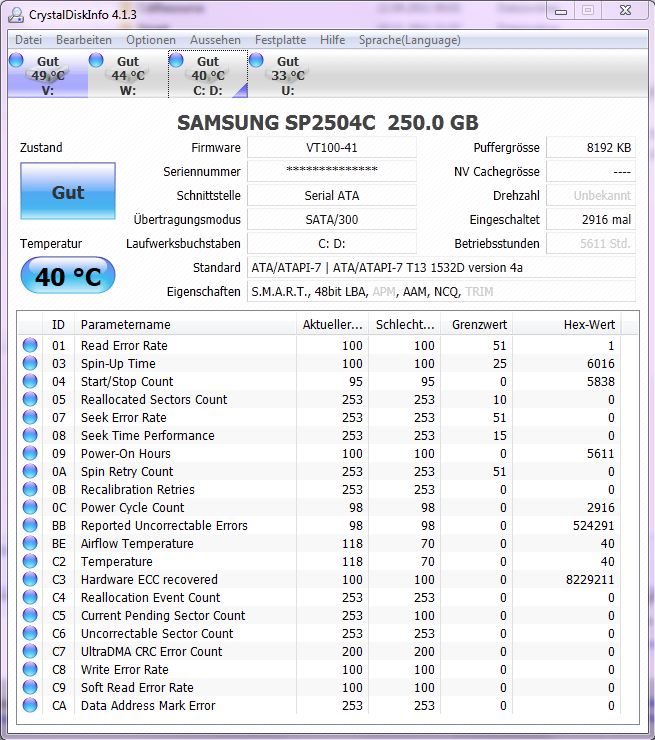
Task: Click the Firmware field VT100-41
Action: 332,148
